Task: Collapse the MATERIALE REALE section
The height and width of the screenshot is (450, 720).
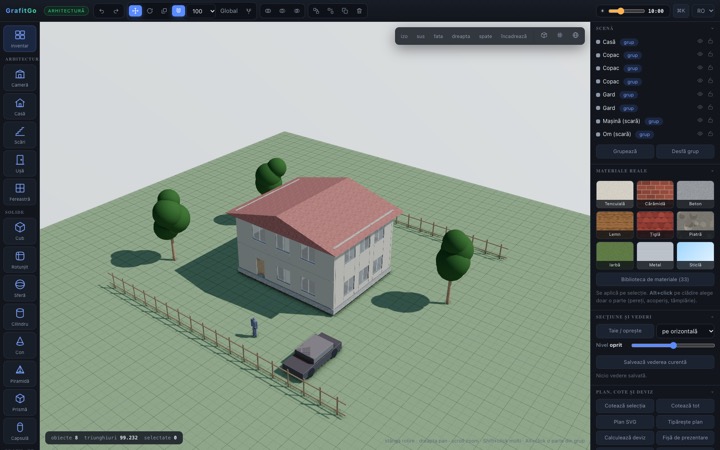Action: (712, 171)
